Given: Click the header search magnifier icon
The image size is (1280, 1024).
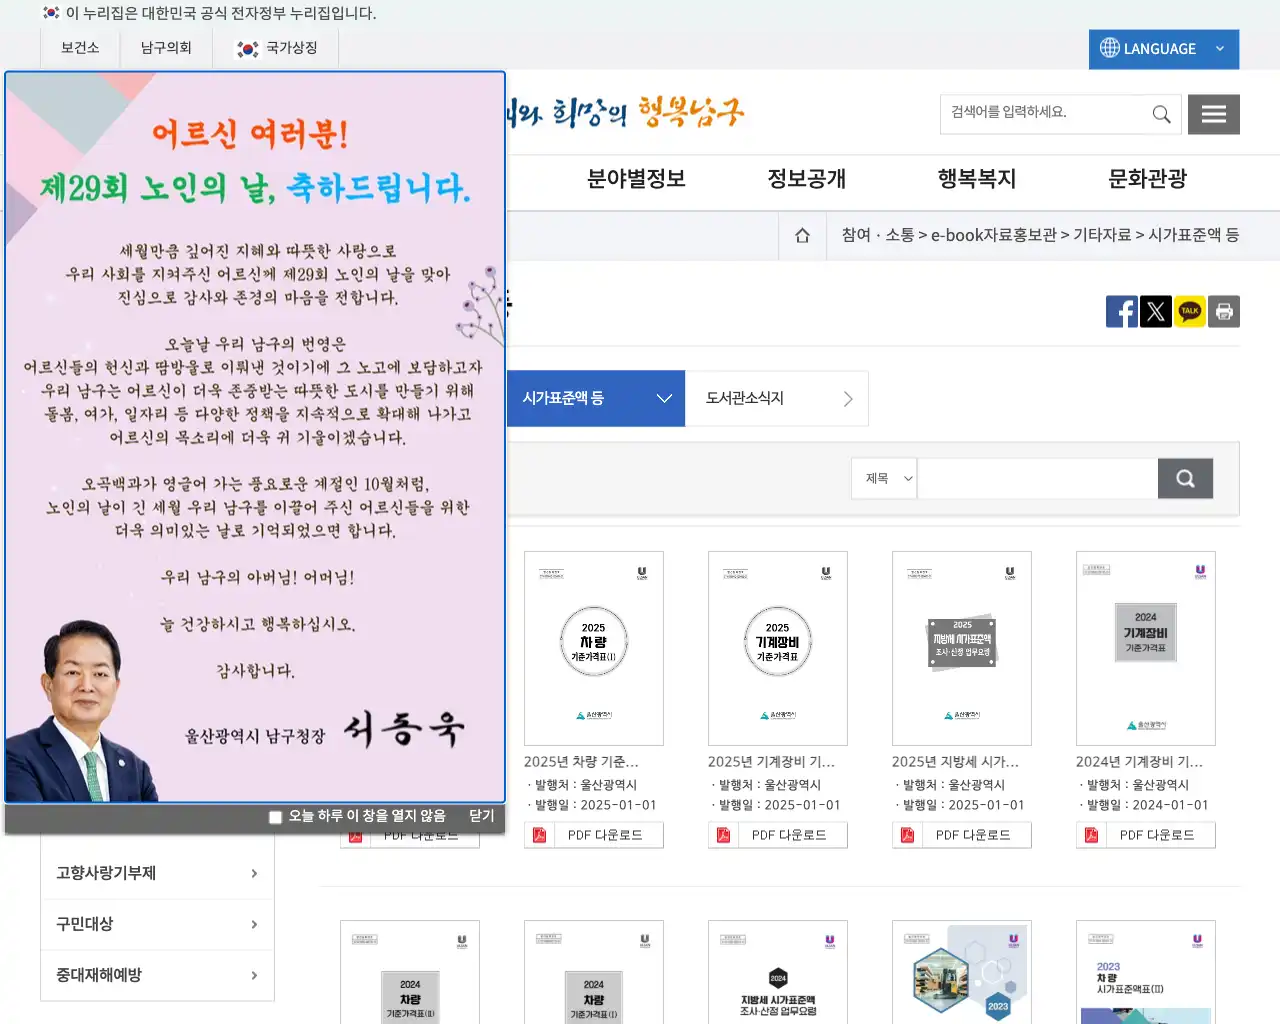Looking at the screenshot, I should coord(1161,114).
